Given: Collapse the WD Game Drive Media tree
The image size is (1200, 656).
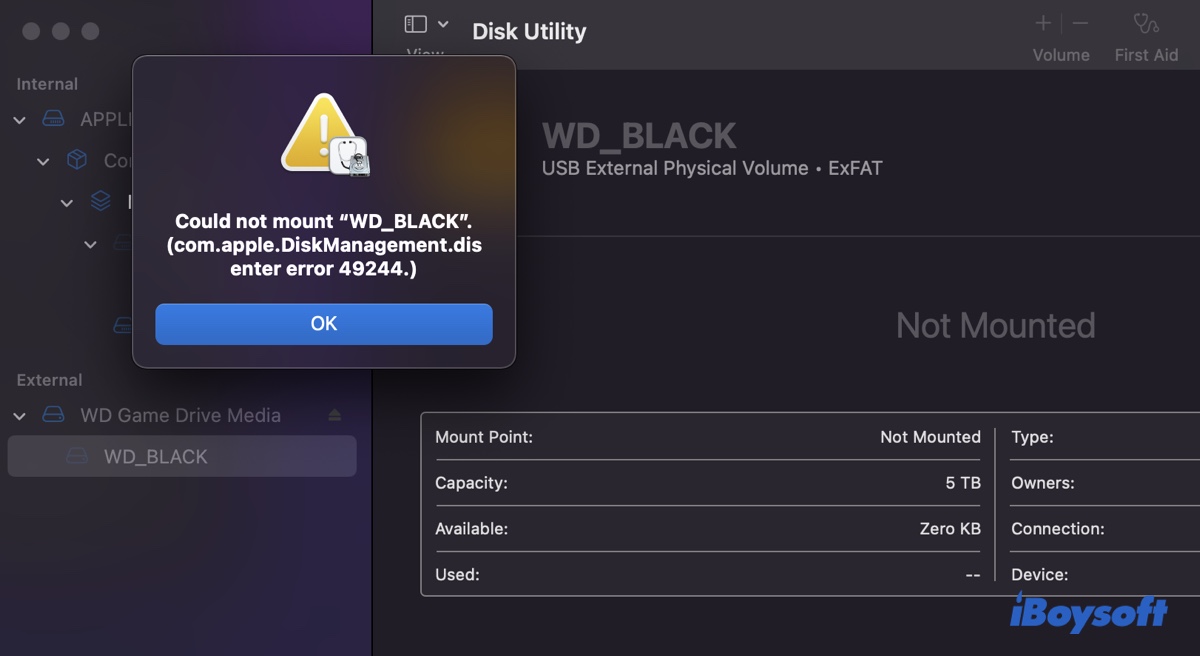Looking at the screenshot, I should click(x=19, y=415).
